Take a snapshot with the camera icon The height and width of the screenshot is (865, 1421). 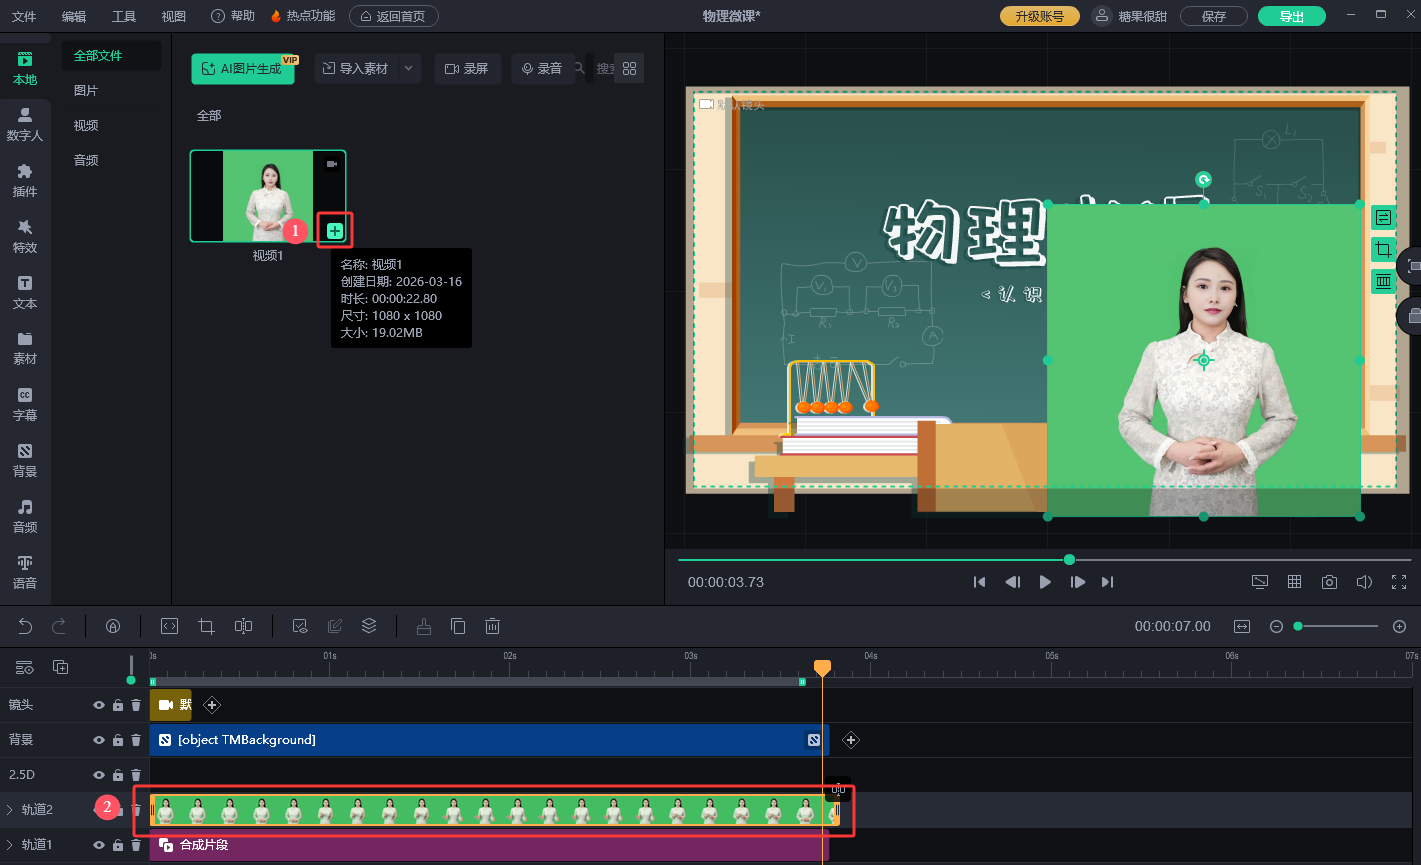[x=1329, y=582]
